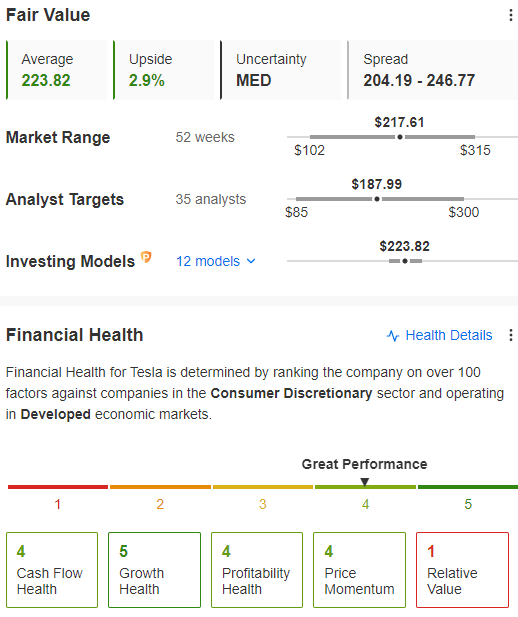This screenshot has height=617, width=518.
Task: Click the Great Performance triangle marker
Action: click(x=365, y=482)
